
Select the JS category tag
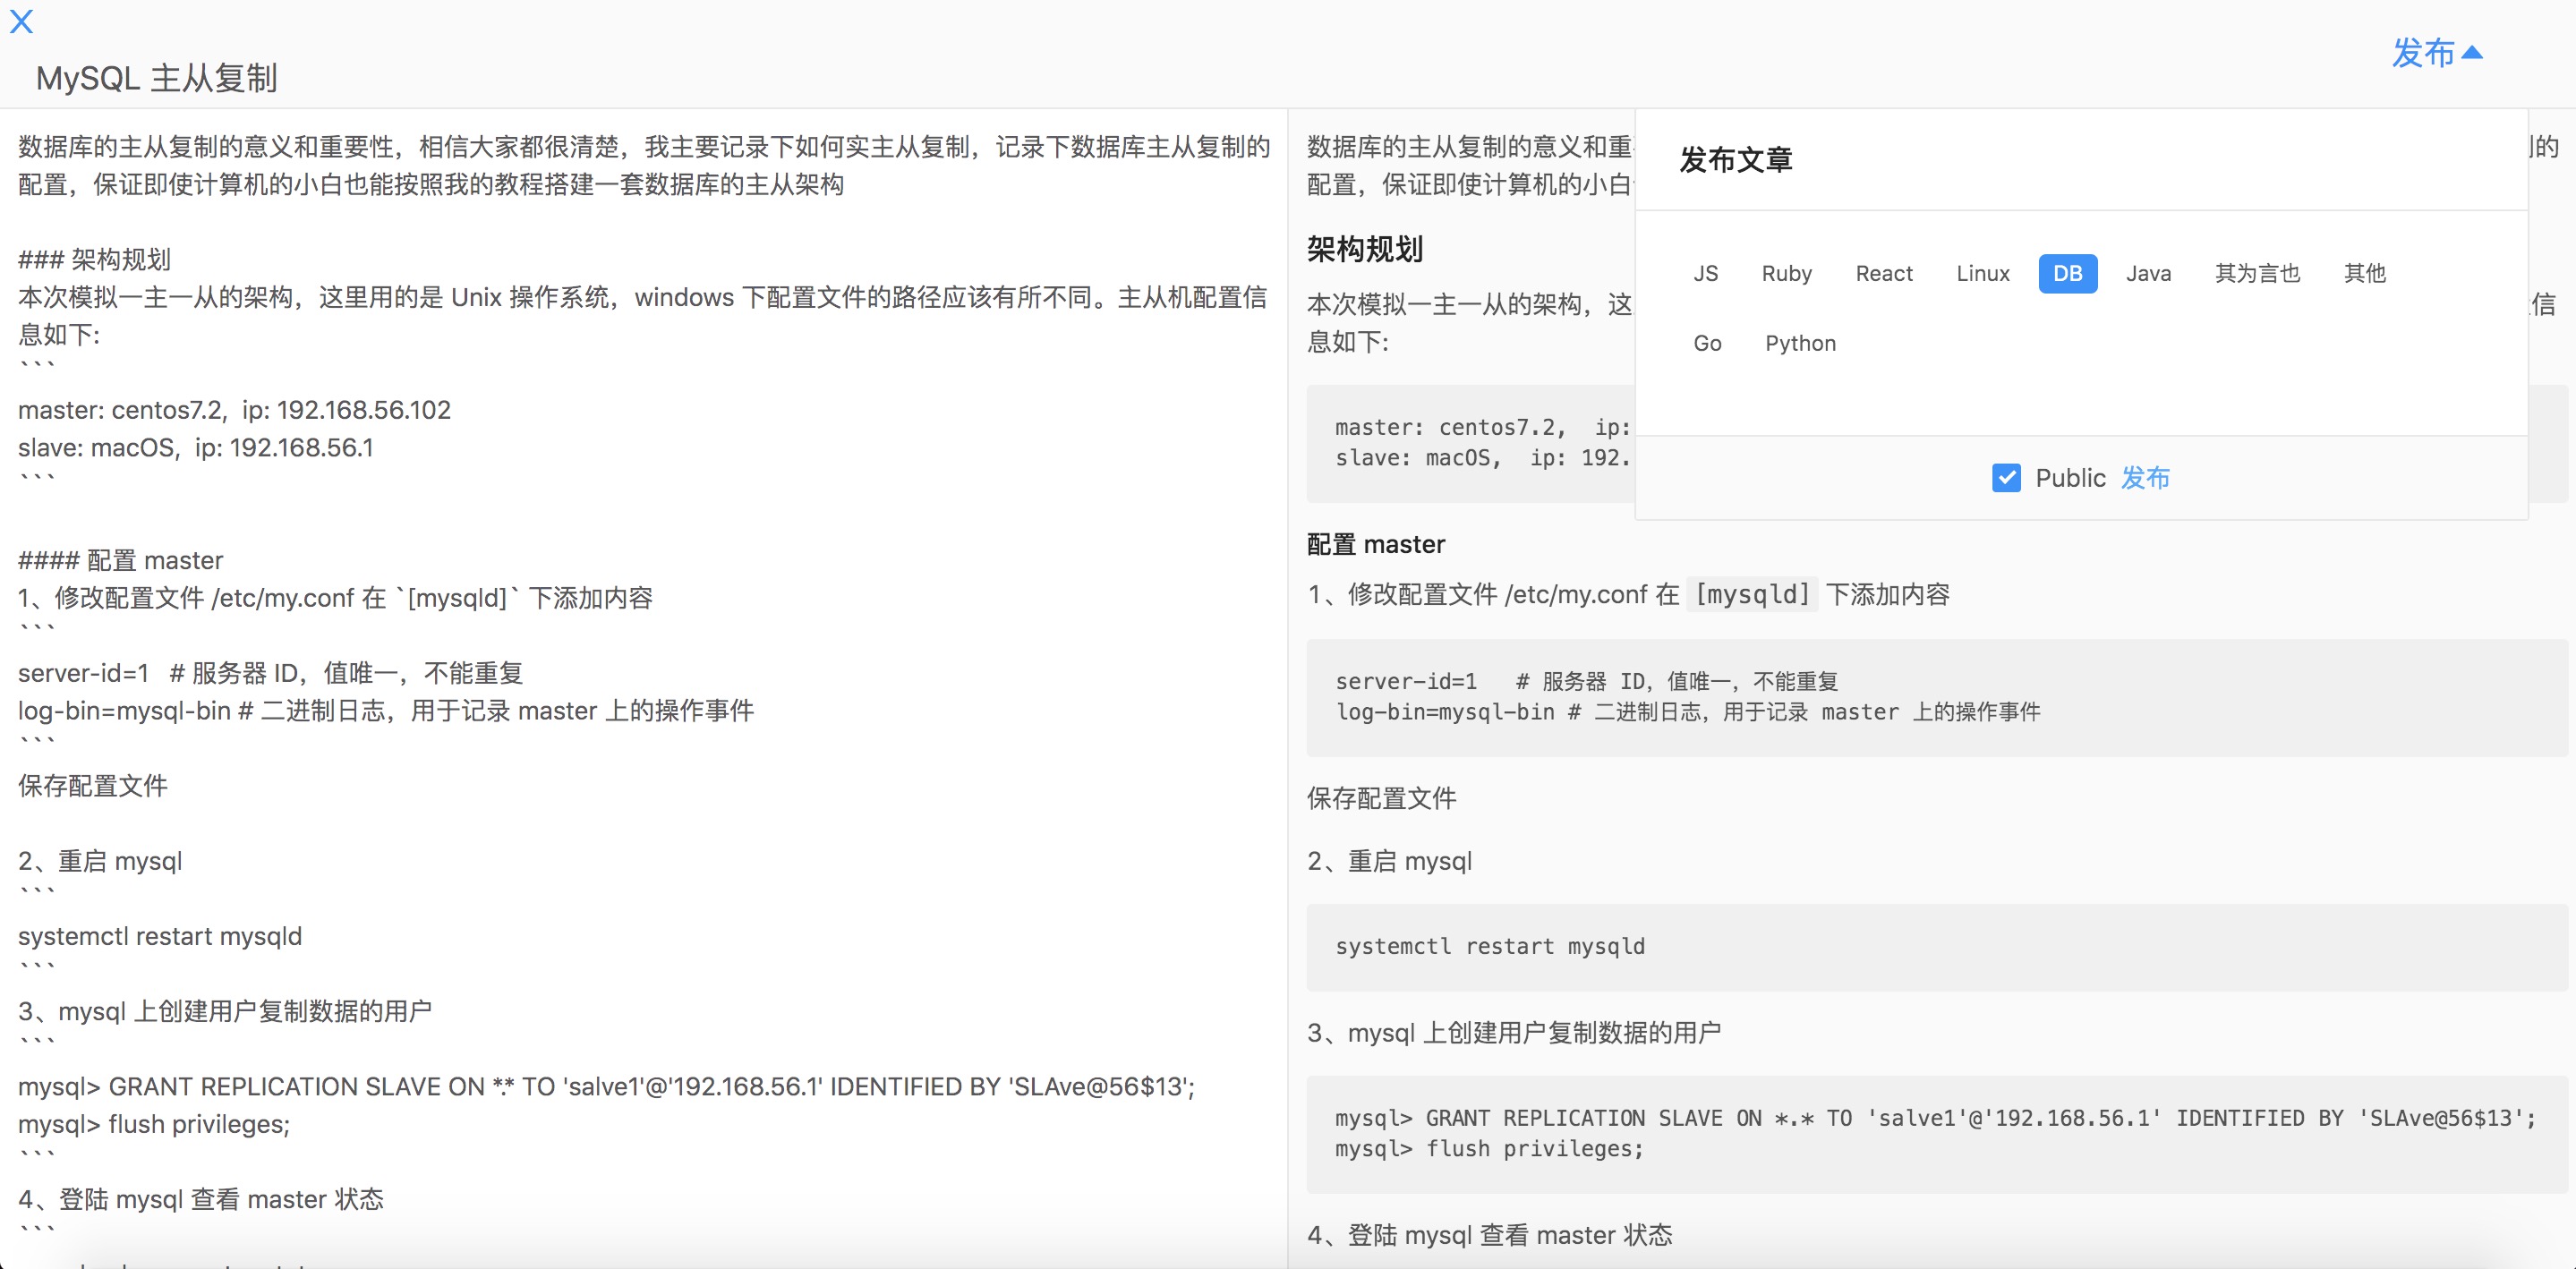(x=1705, y=273)
